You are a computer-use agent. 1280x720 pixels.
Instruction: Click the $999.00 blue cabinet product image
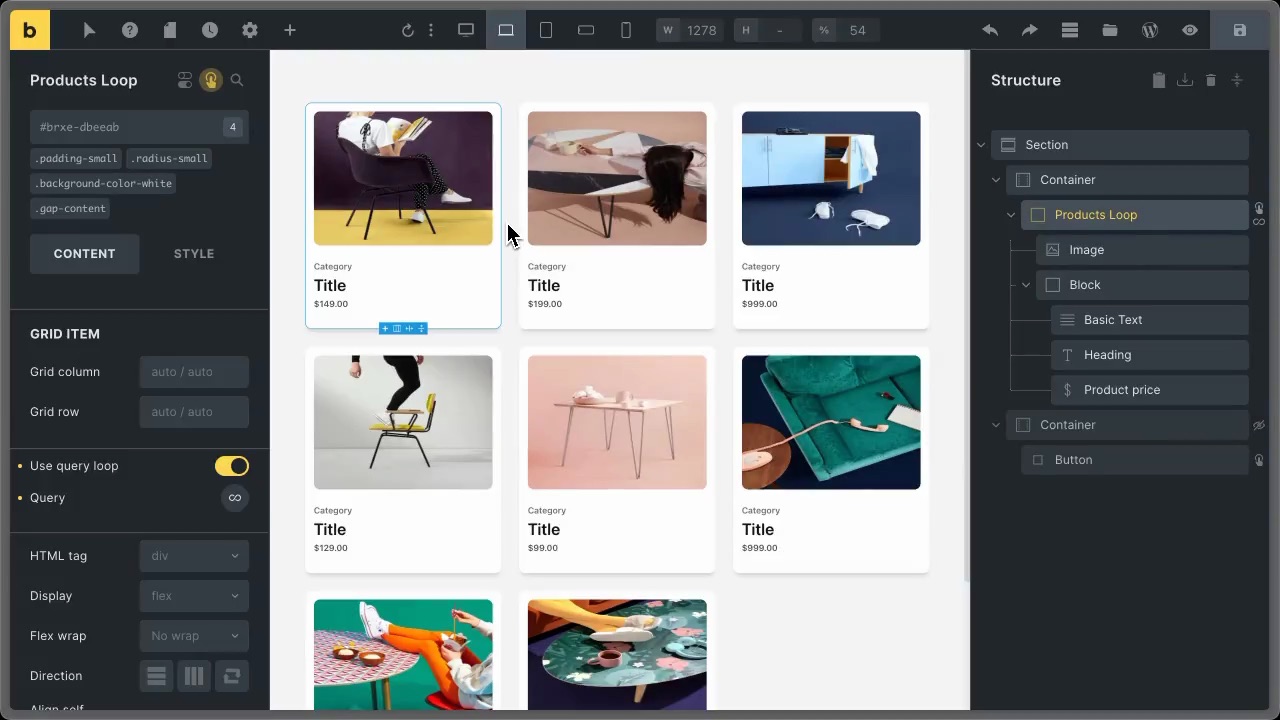[831, 178]
